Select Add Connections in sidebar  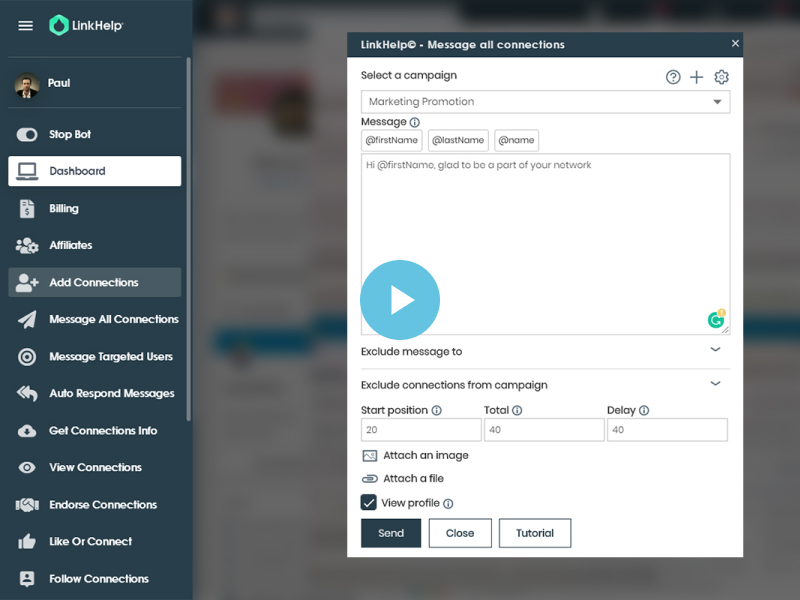coord(94,282)
